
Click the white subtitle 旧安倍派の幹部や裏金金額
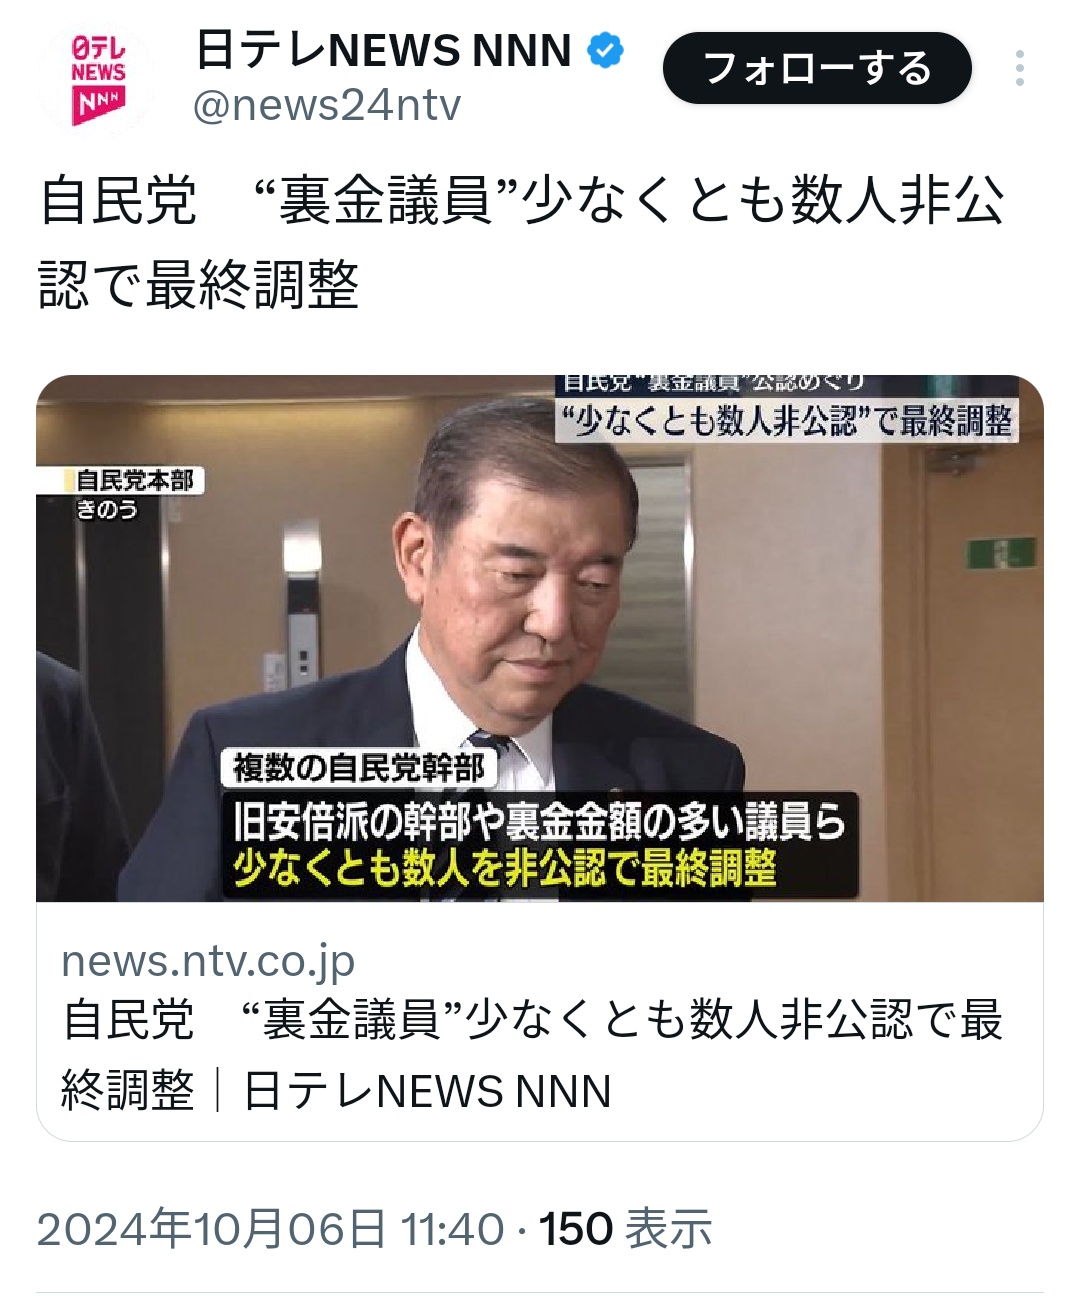[x=538, y=822]
